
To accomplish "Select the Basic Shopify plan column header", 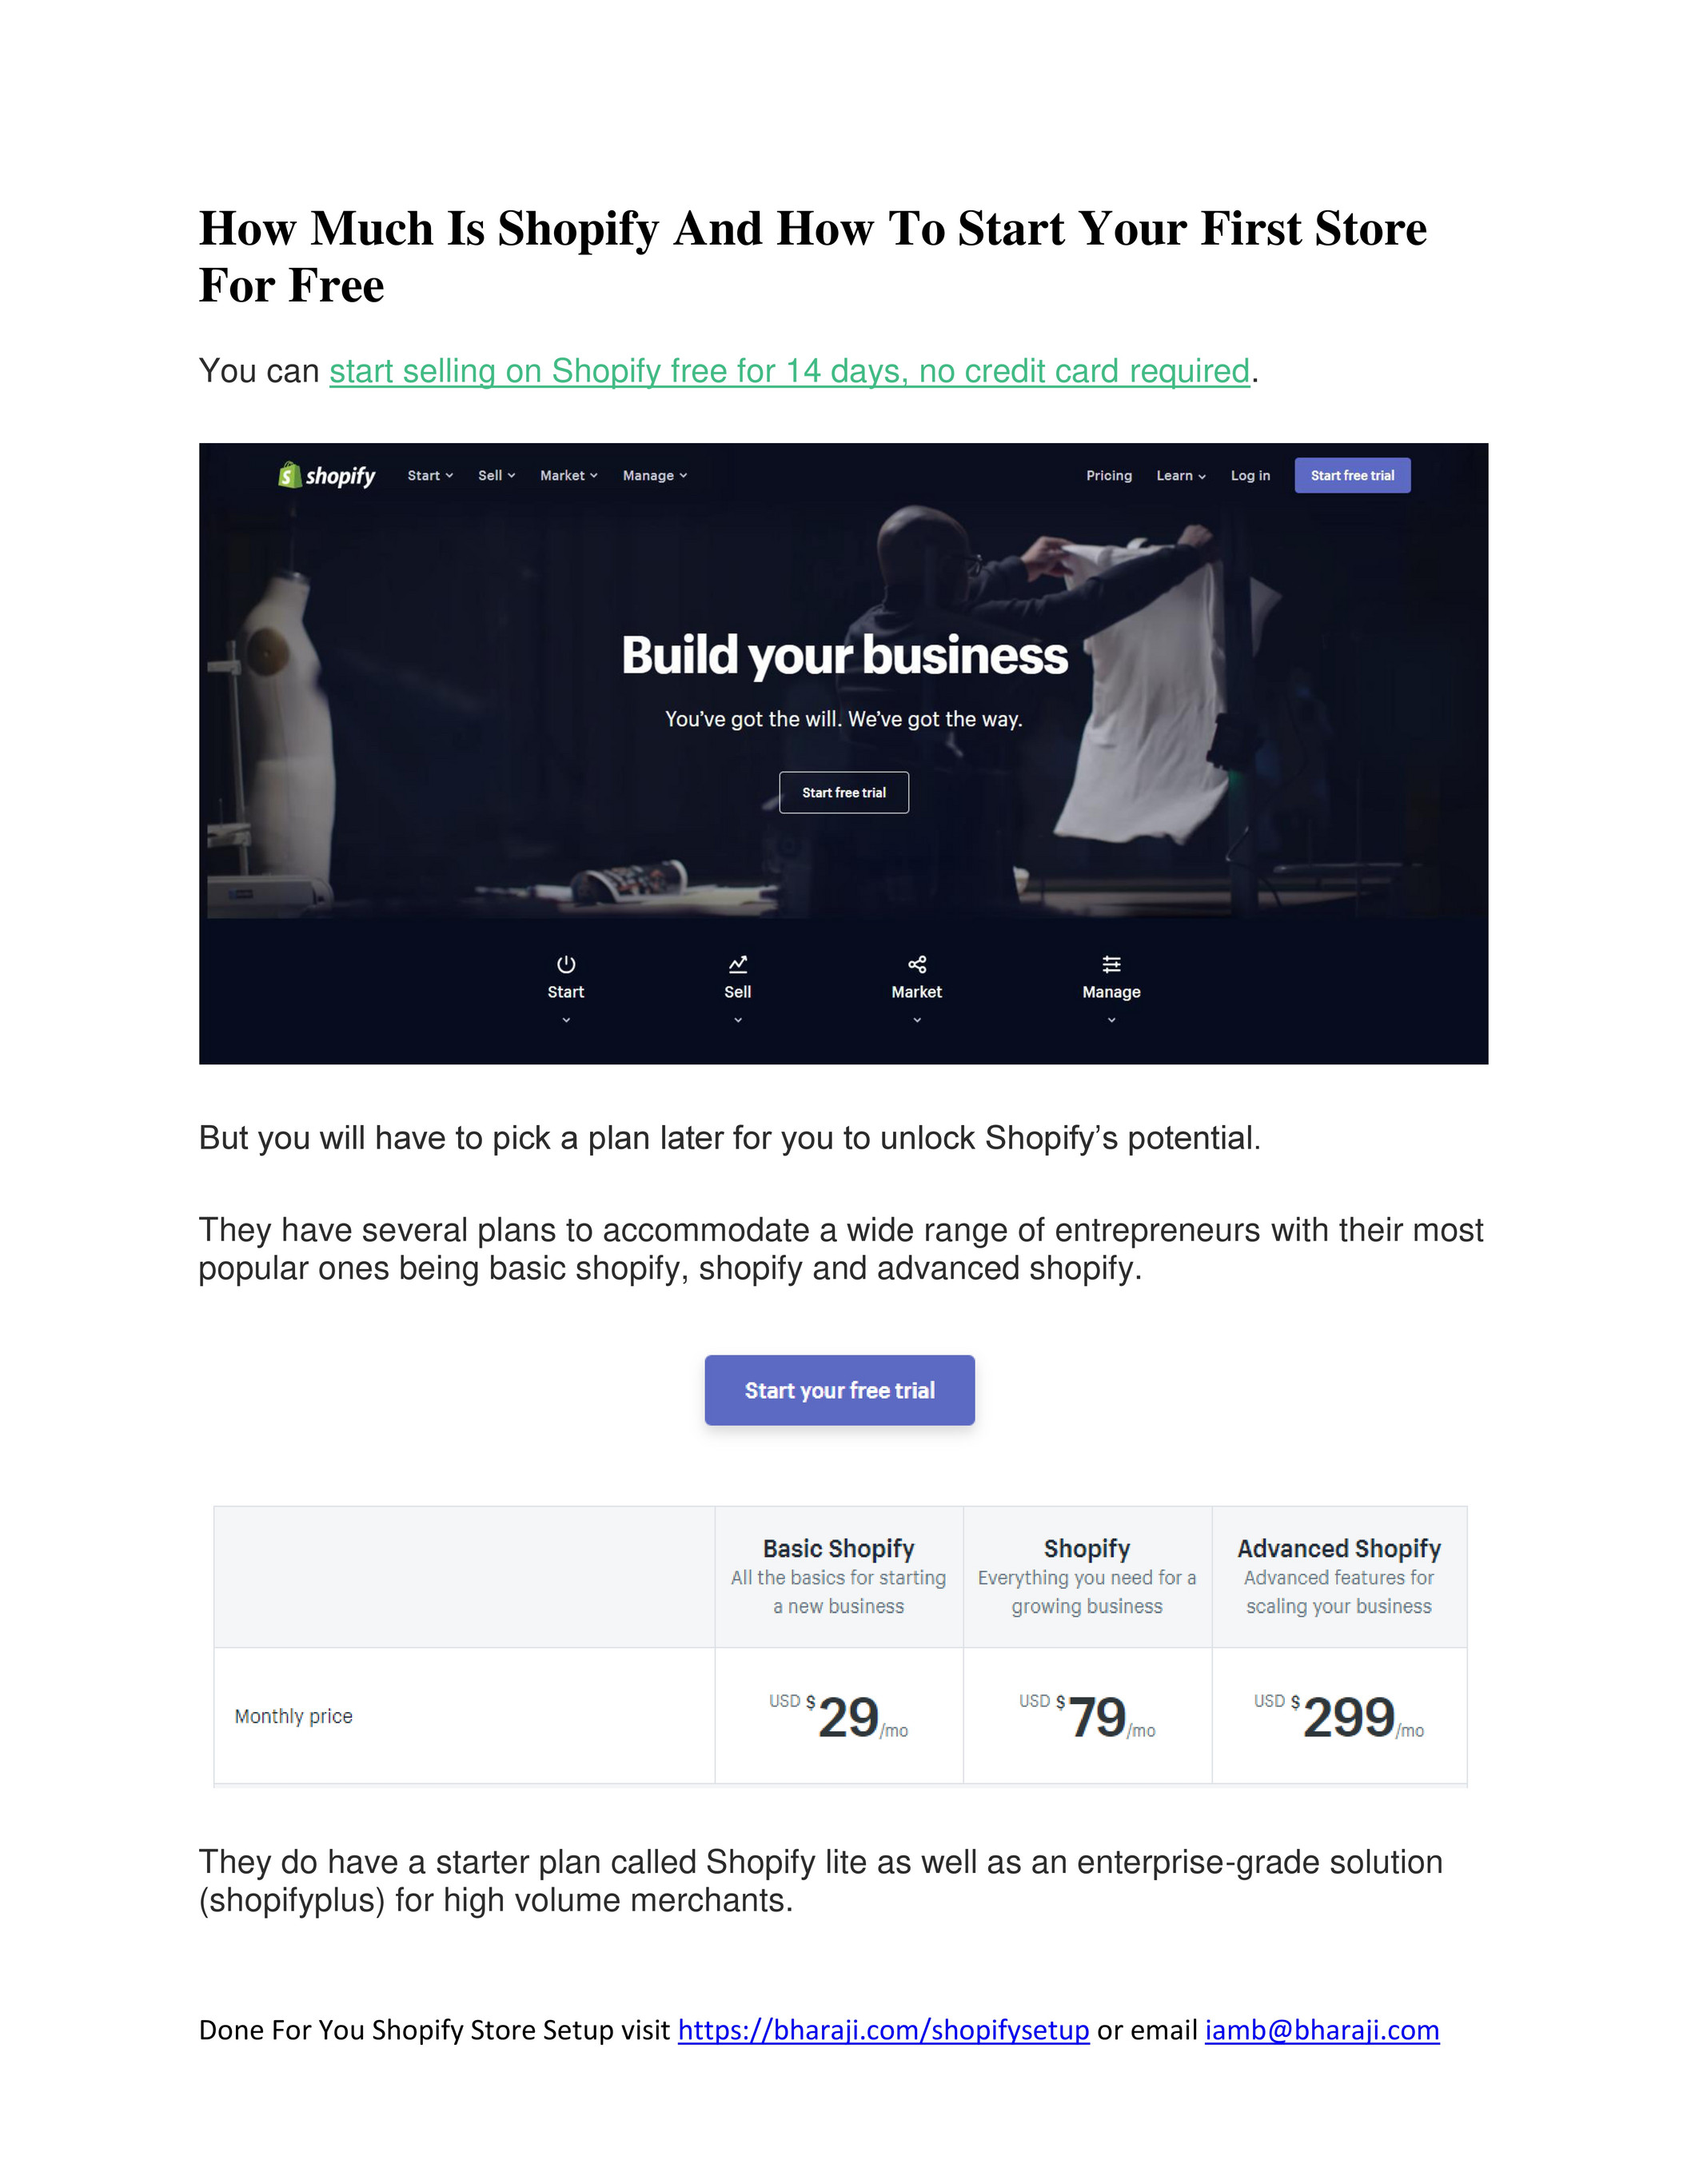I will click(x=839, y=1577).
